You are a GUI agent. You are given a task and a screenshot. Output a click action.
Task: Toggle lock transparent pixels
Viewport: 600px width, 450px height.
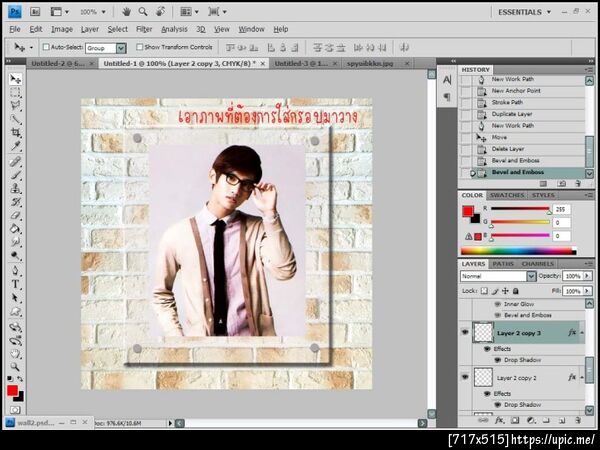point(484,291)
